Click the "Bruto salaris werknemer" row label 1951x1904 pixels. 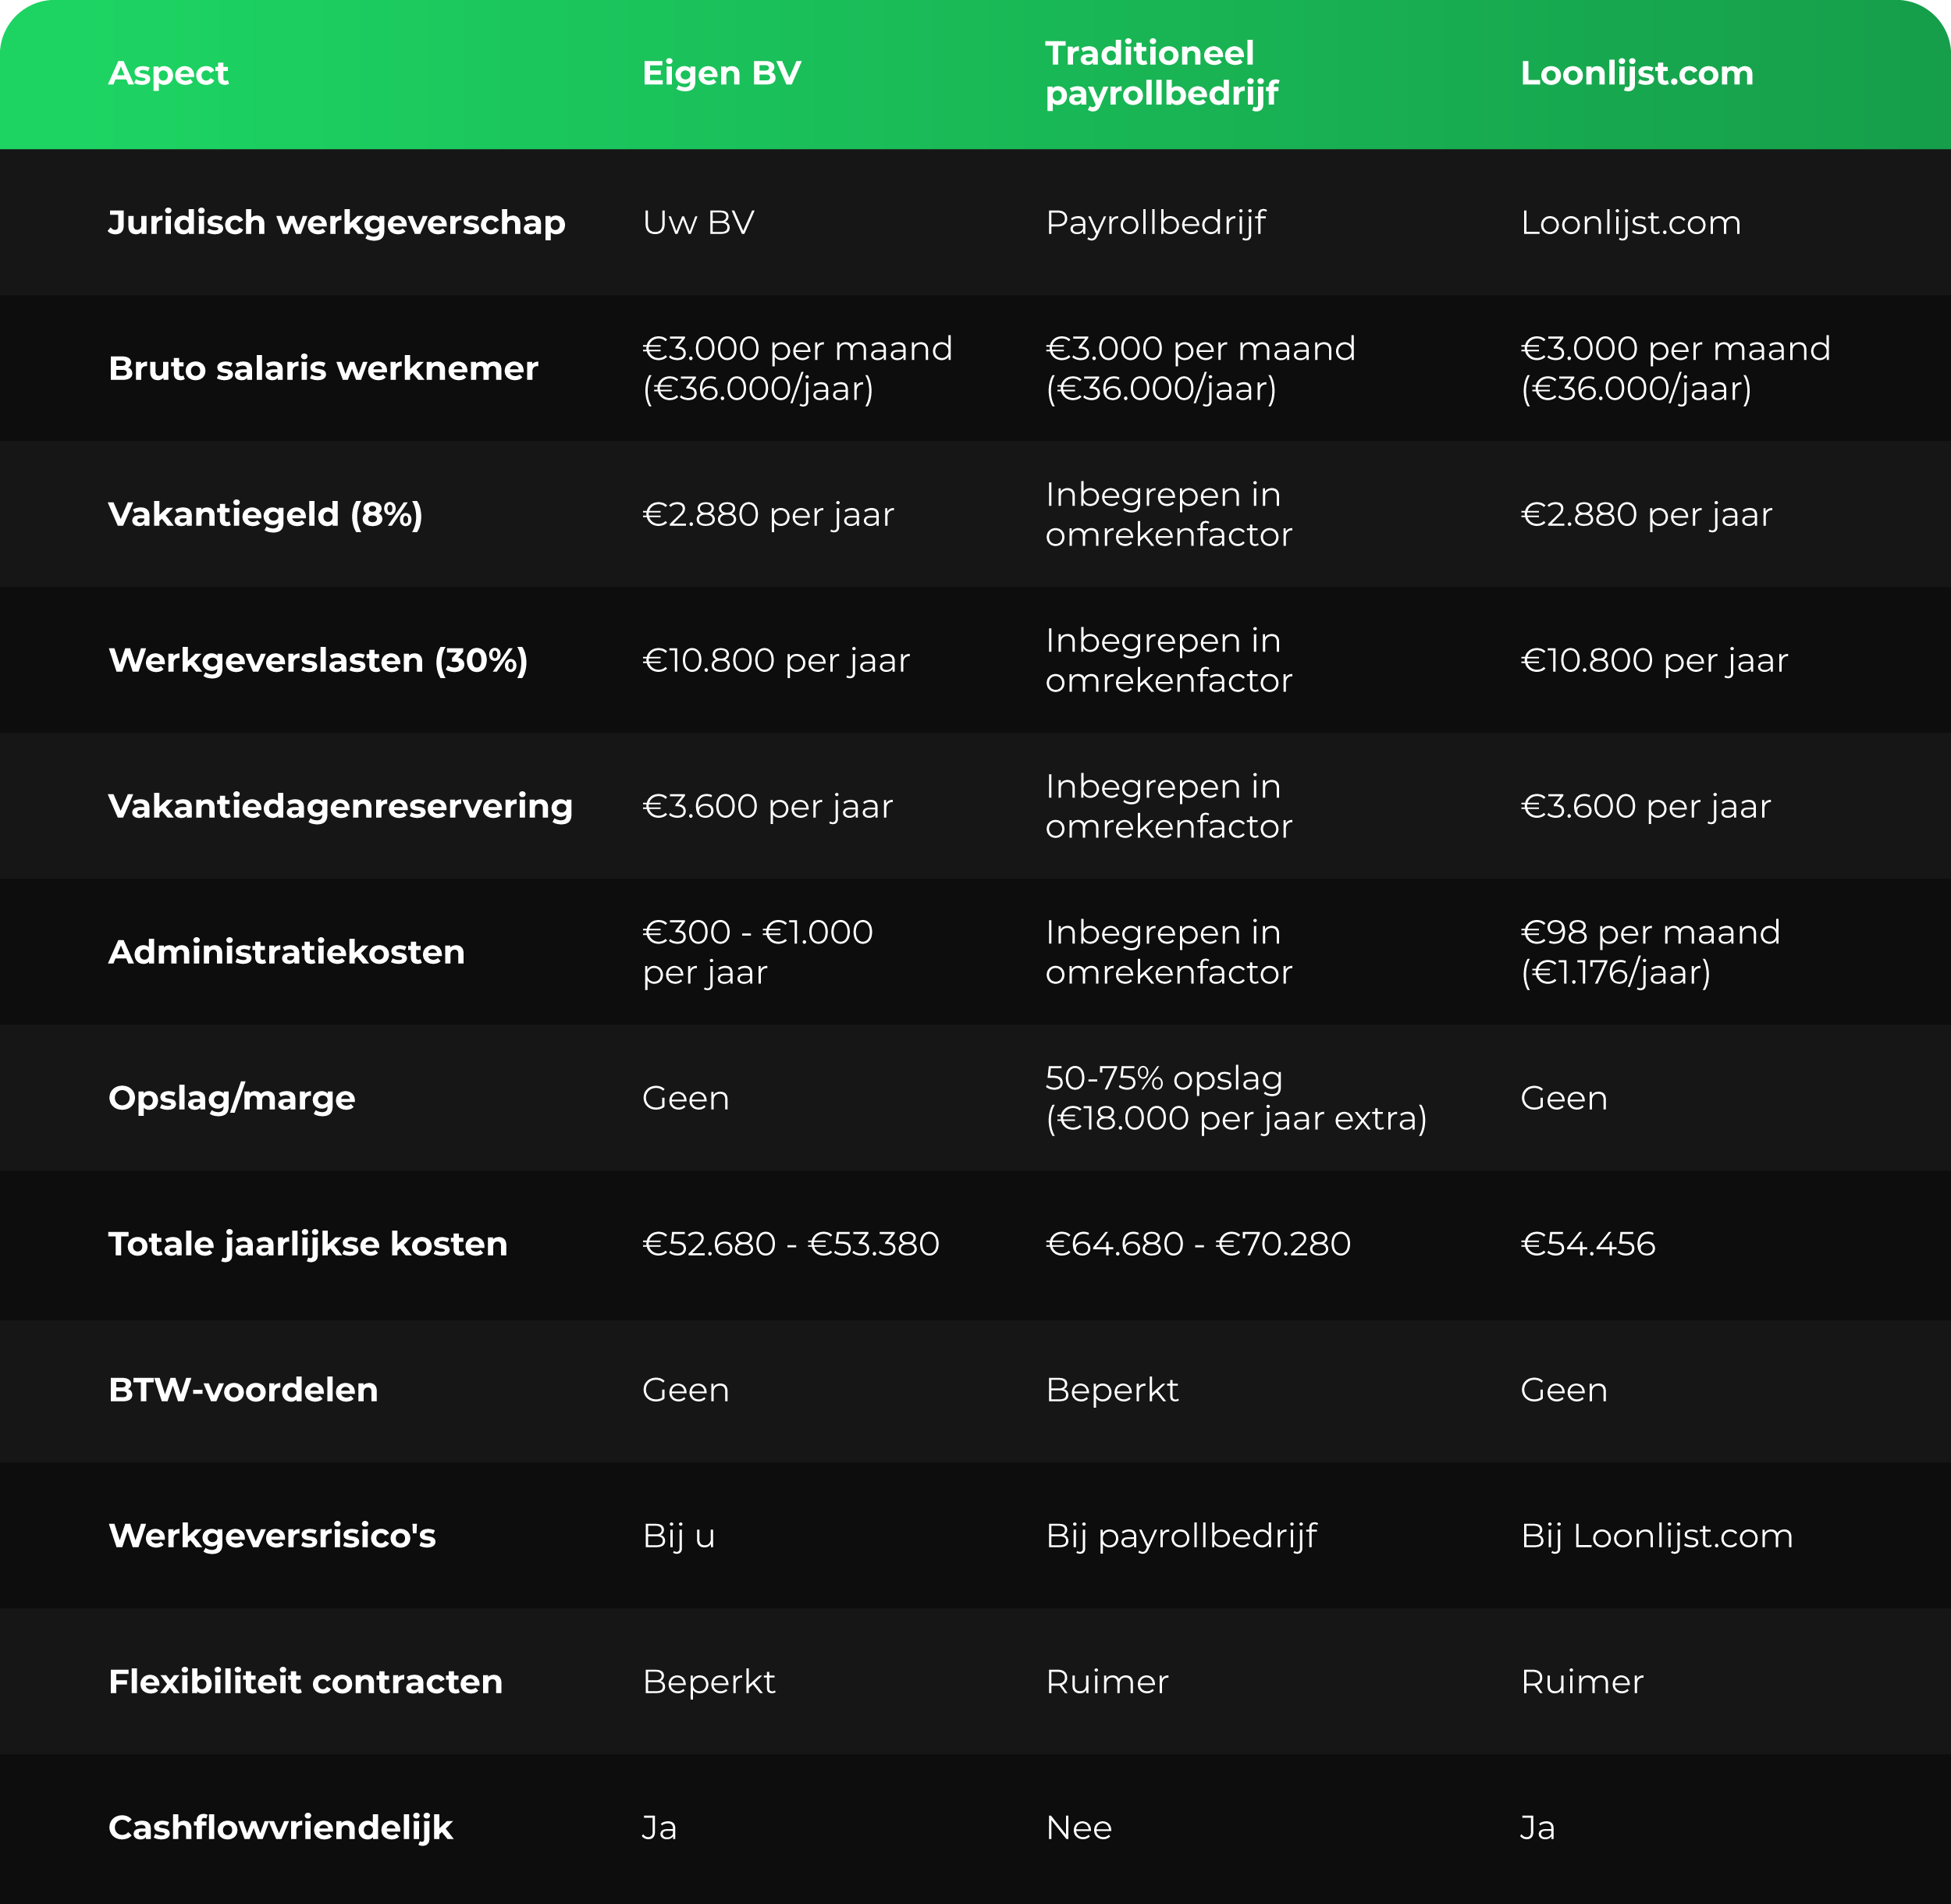tap(323, 368)
